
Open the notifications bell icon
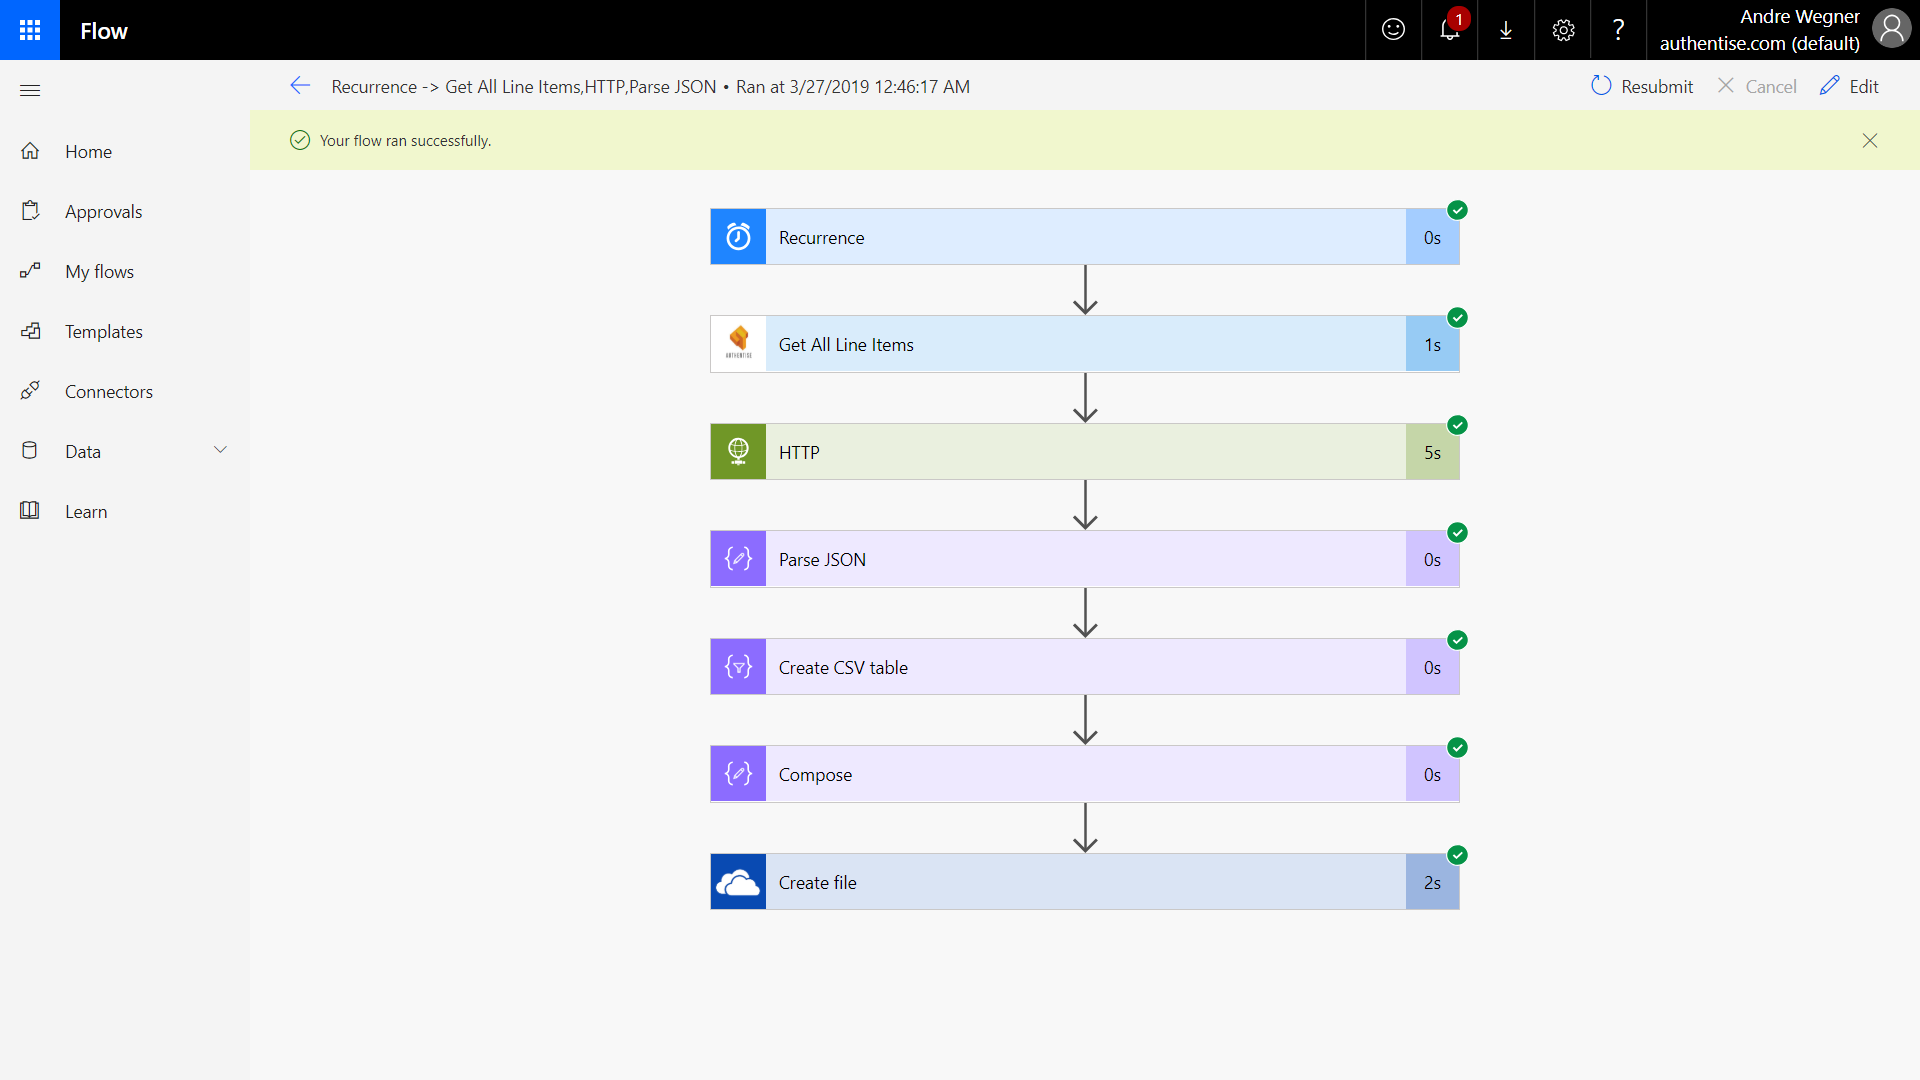click(1449, 30)
